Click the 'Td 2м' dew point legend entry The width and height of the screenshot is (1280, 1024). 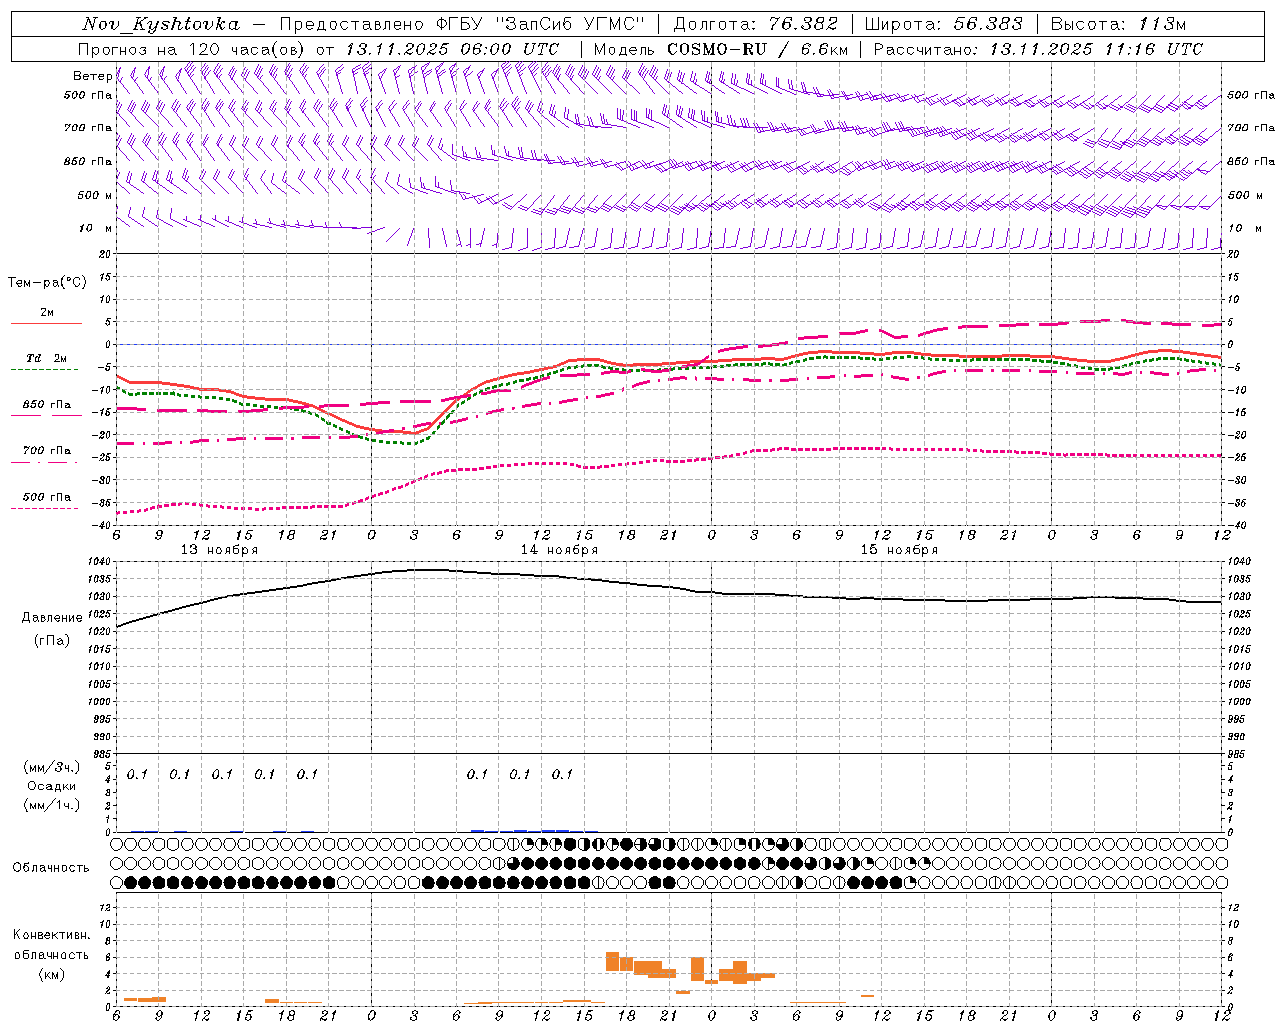[x=47, y=358]
